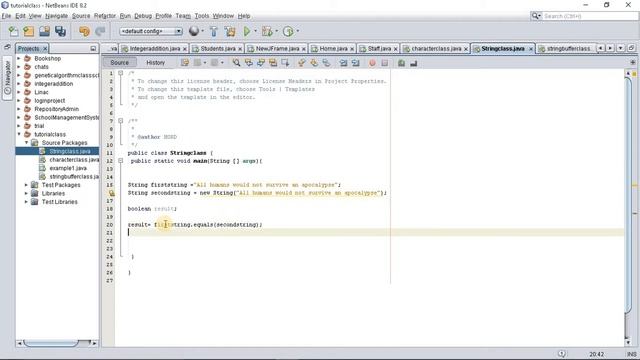The width and height of the screenshot is (640, 360).
Task: Click the Comment icon in editor toolbar
Action: click(x=401, y=63)
